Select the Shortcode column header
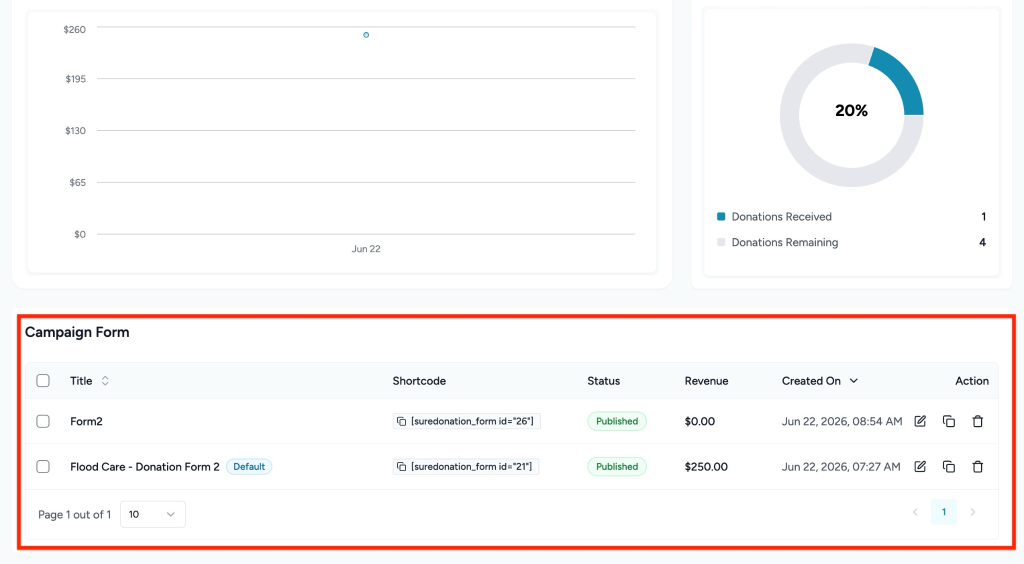The width and height of the screenshot is (1024, 564). pos(419,381)
